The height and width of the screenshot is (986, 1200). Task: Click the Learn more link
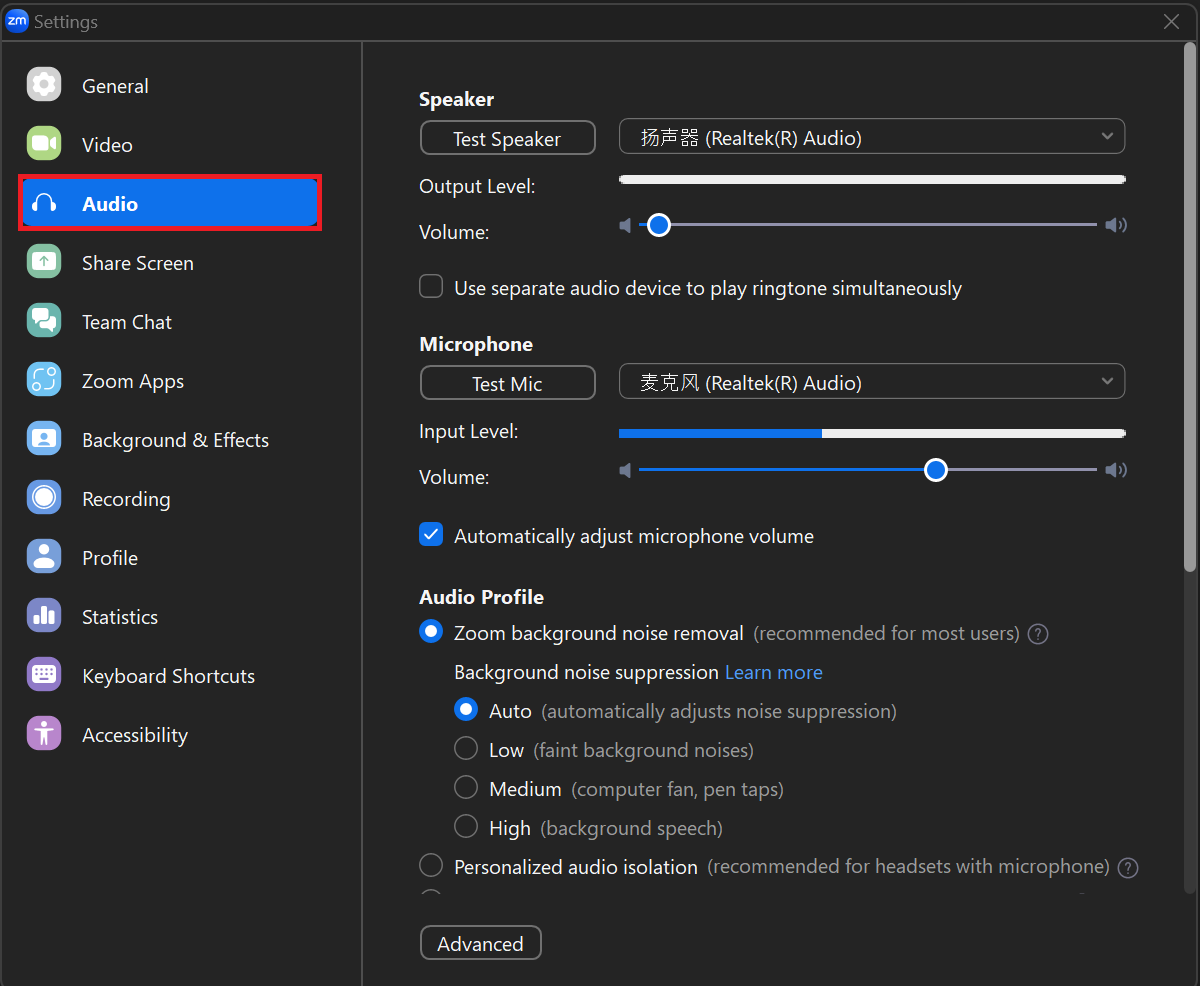(774, 672)
